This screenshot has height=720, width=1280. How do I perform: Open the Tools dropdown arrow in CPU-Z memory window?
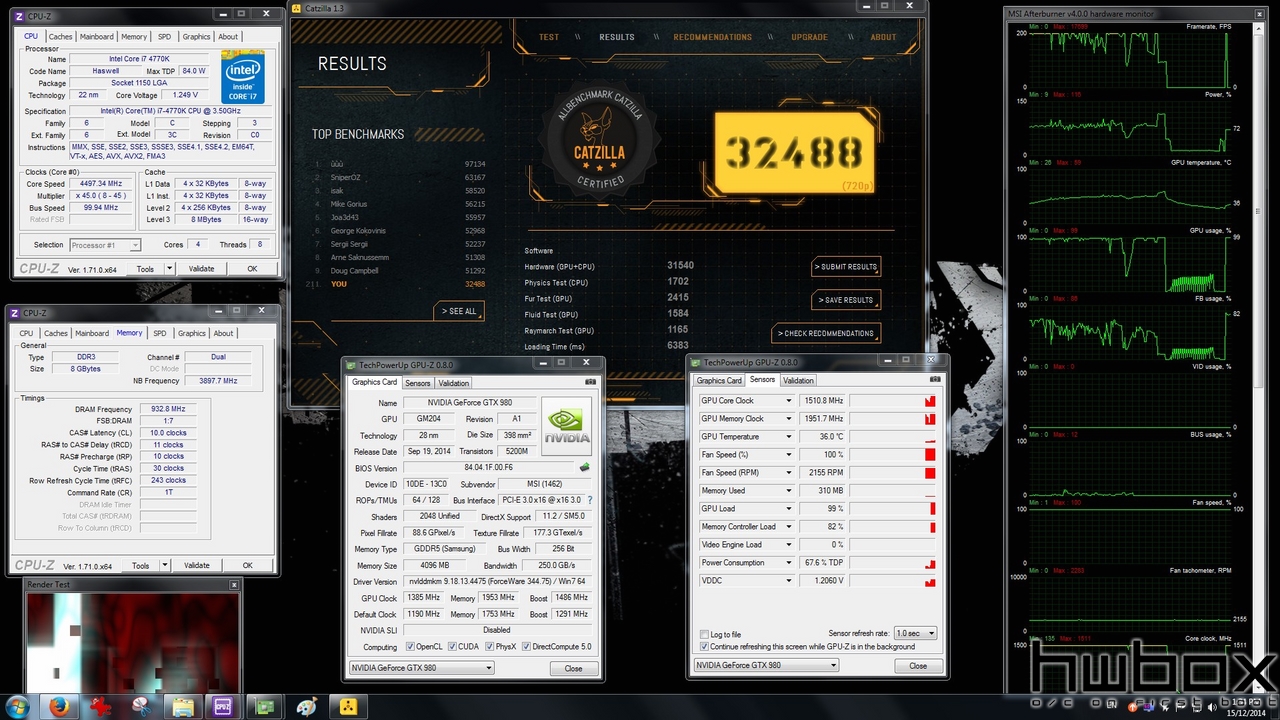[165, 565]
